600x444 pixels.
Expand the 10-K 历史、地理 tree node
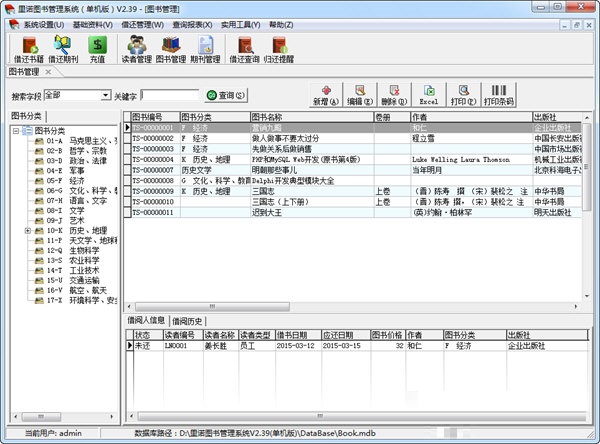(28, 230)
